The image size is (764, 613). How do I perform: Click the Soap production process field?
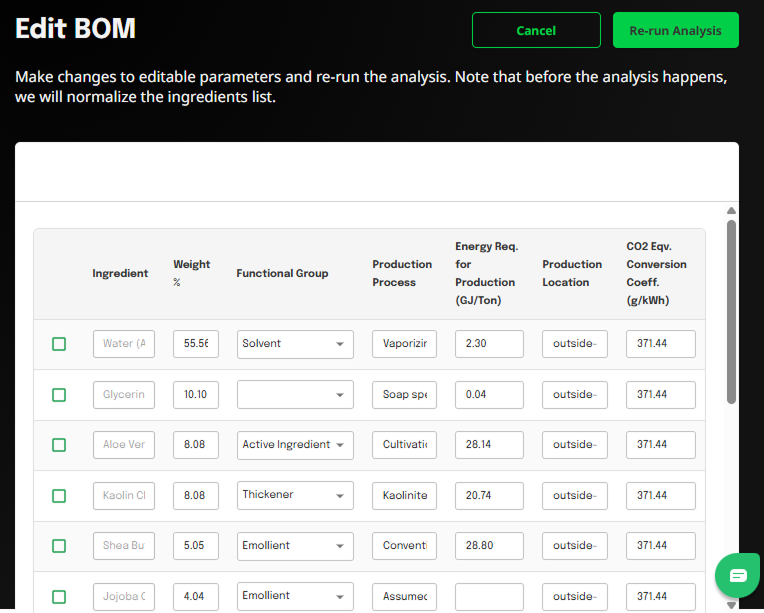[404, 395]
